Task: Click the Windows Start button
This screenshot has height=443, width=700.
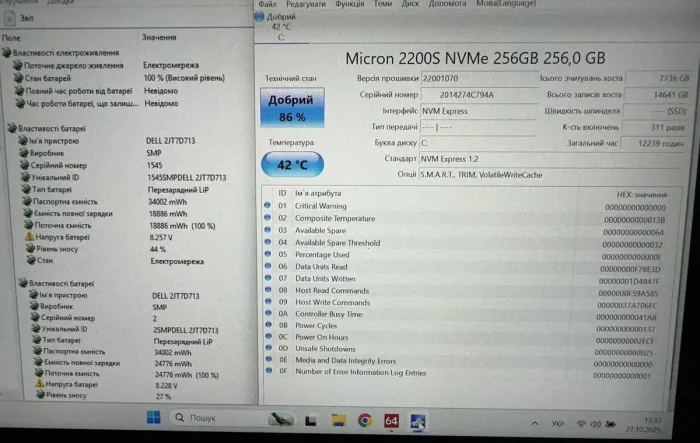Action: pos(152,418)
